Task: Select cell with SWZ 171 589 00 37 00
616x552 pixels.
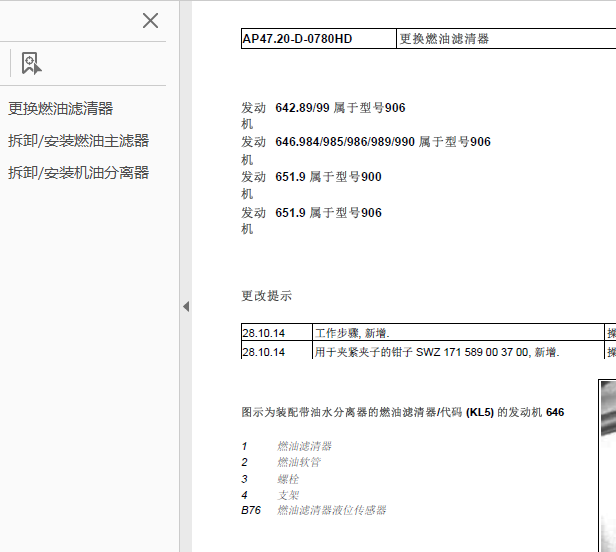Action: tap(458, 350)
